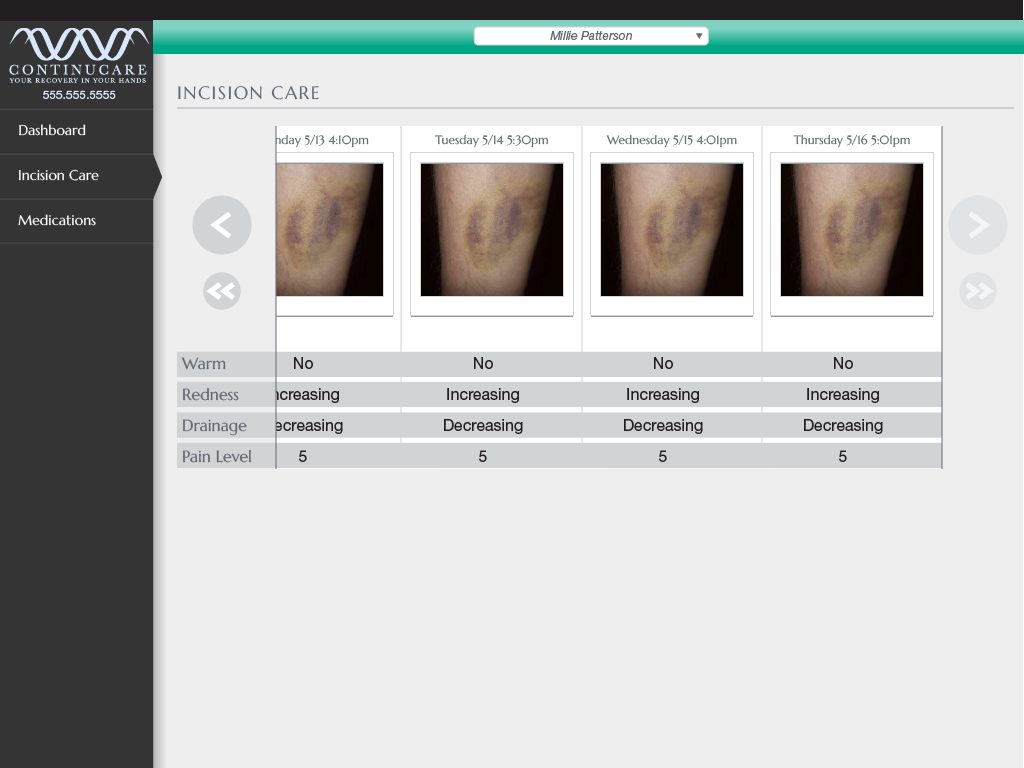Click the Warm row label
Screen dimensions: 1024x768
click(204, 364)
